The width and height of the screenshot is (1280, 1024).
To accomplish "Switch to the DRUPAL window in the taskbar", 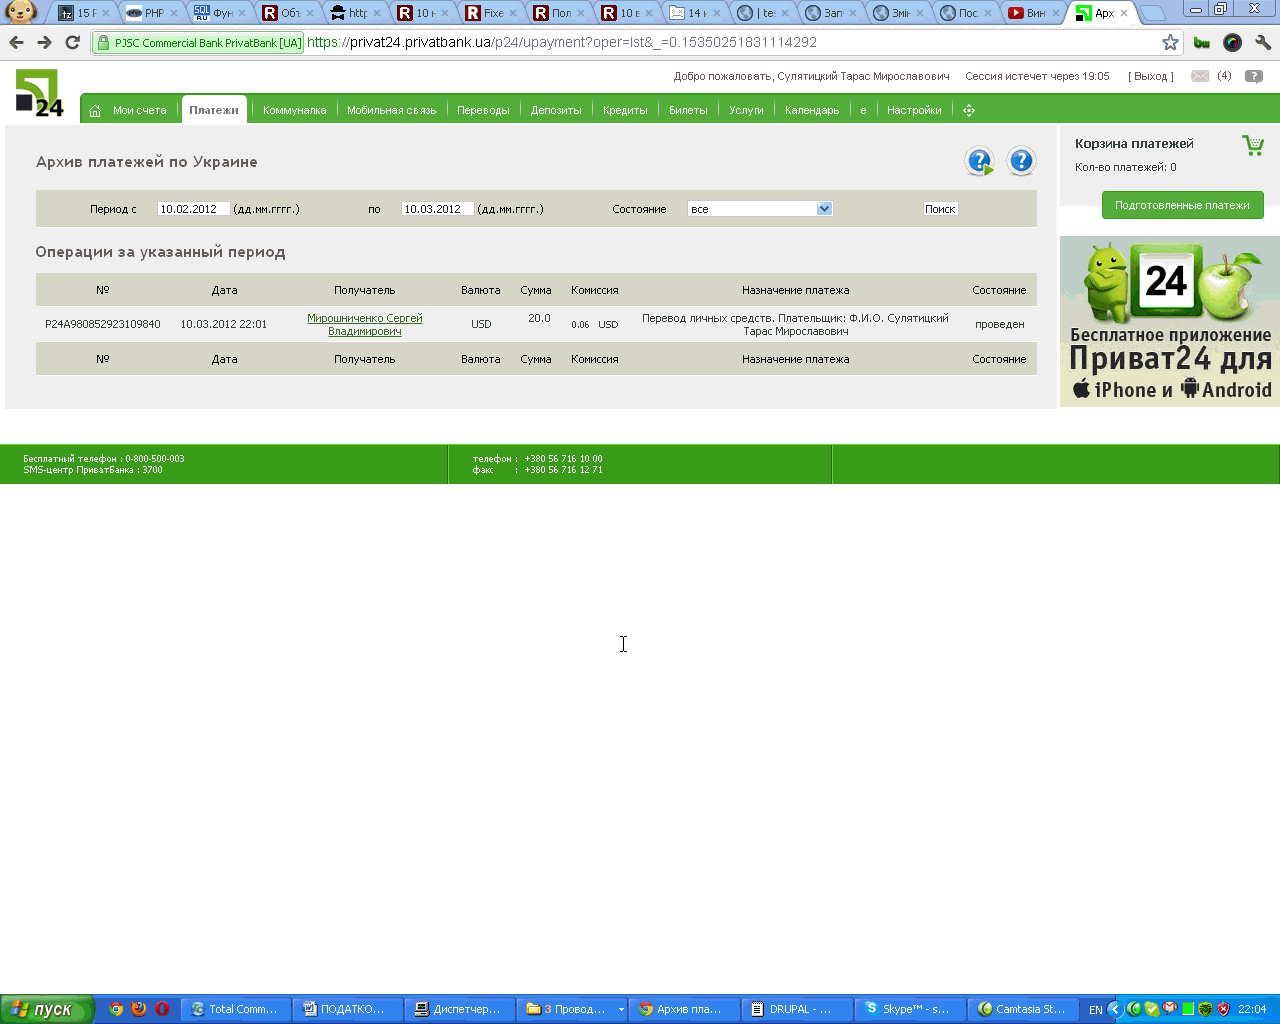I will coord(799,1009).
